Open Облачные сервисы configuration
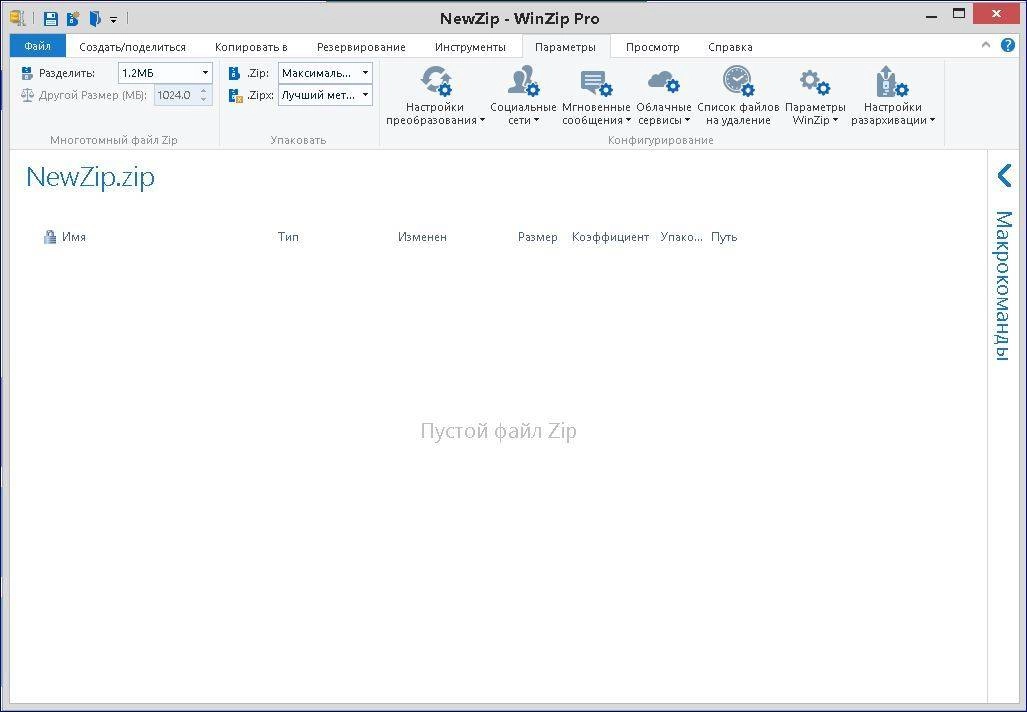 pos(664,96)
